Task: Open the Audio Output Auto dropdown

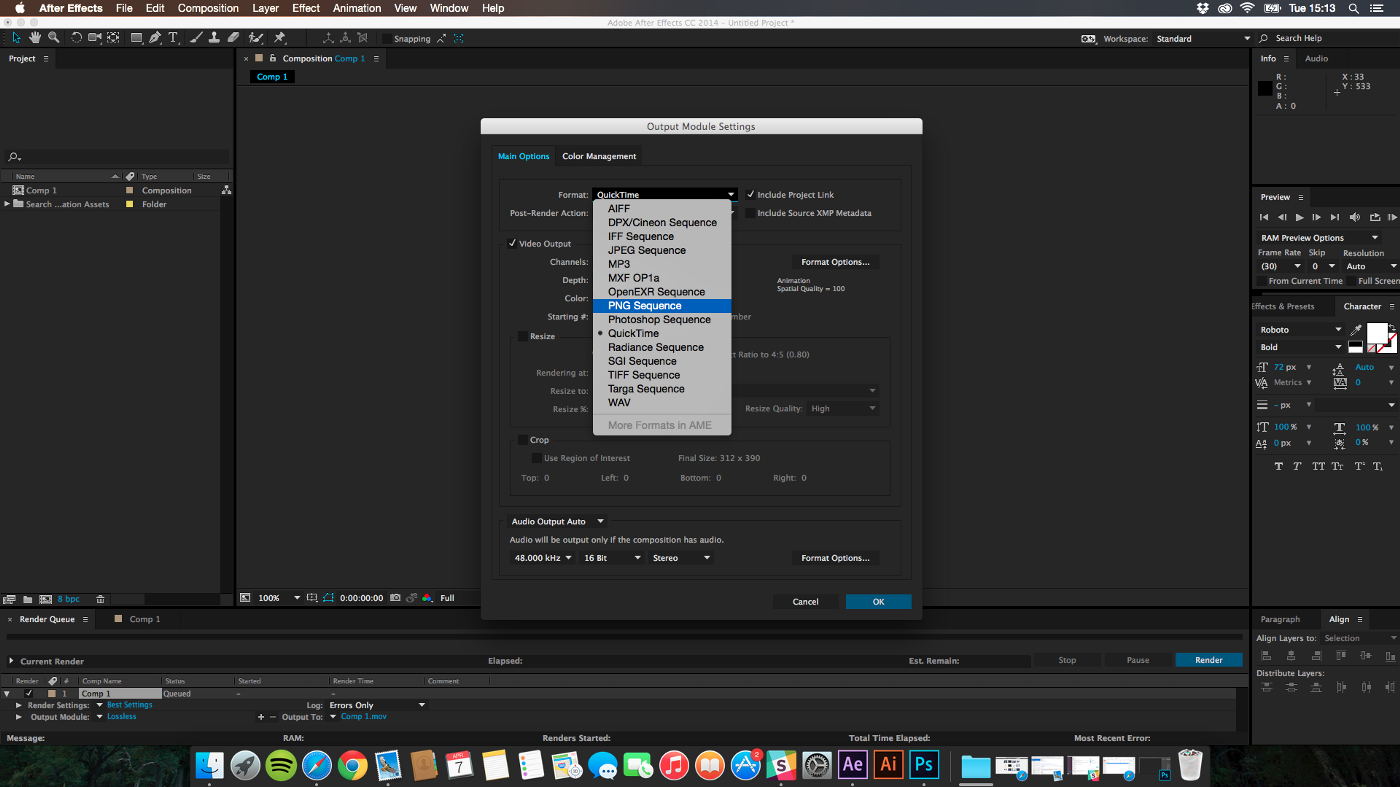Action: (x=558, y=521)
